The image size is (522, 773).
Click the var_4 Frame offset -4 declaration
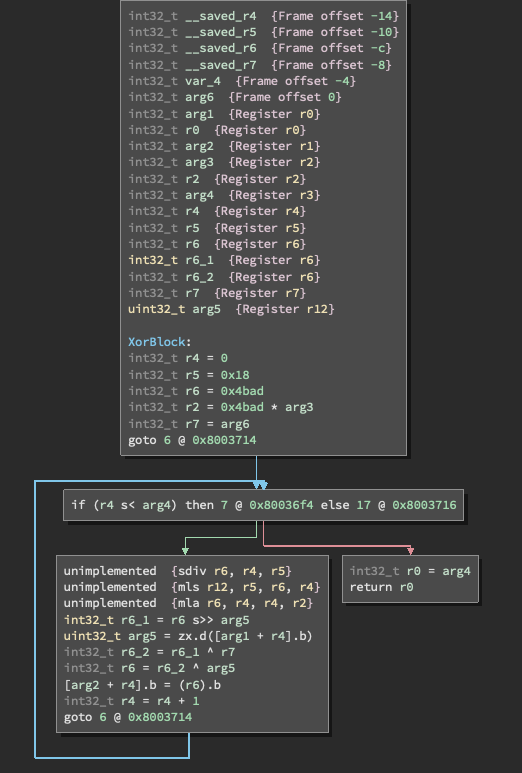[242, 81]
